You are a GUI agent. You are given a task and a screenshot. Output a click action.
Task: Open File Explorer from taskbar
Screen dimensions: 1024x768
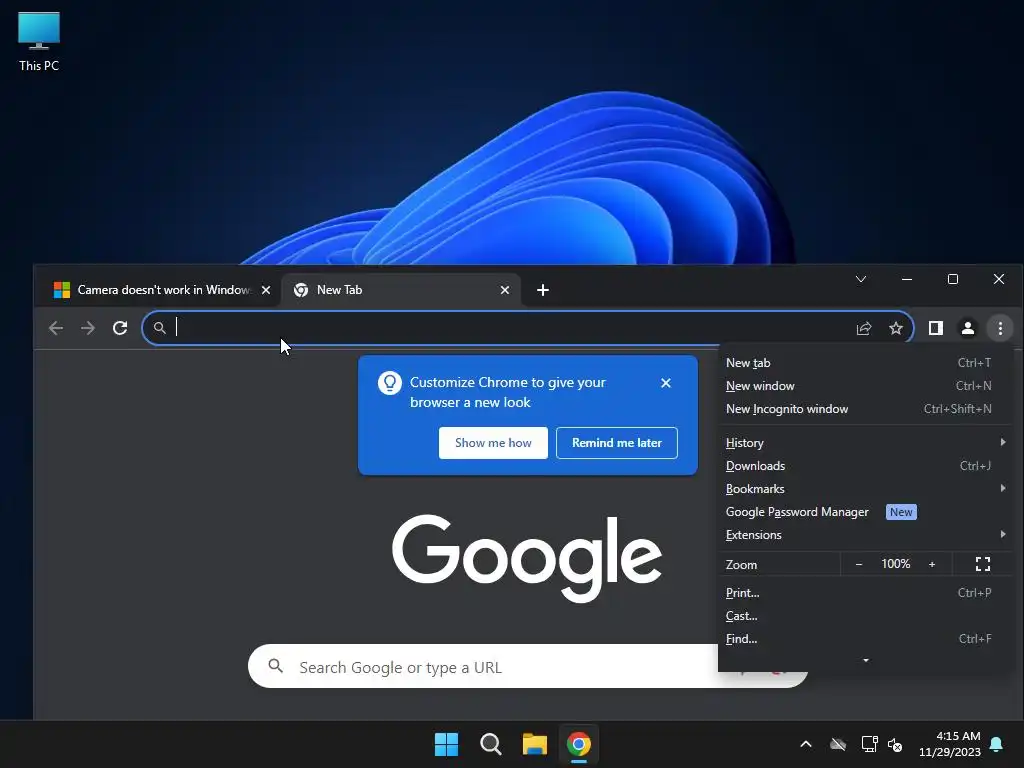click(x=534, y=744)
